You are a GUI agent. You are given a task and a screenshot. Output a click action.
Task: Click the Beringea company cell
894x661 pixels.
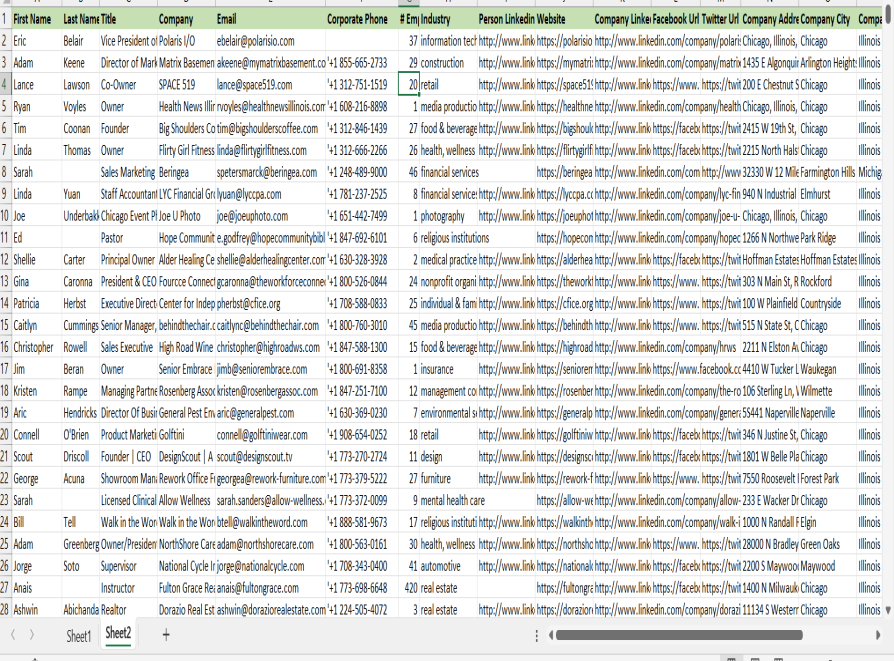click(186, 172)
